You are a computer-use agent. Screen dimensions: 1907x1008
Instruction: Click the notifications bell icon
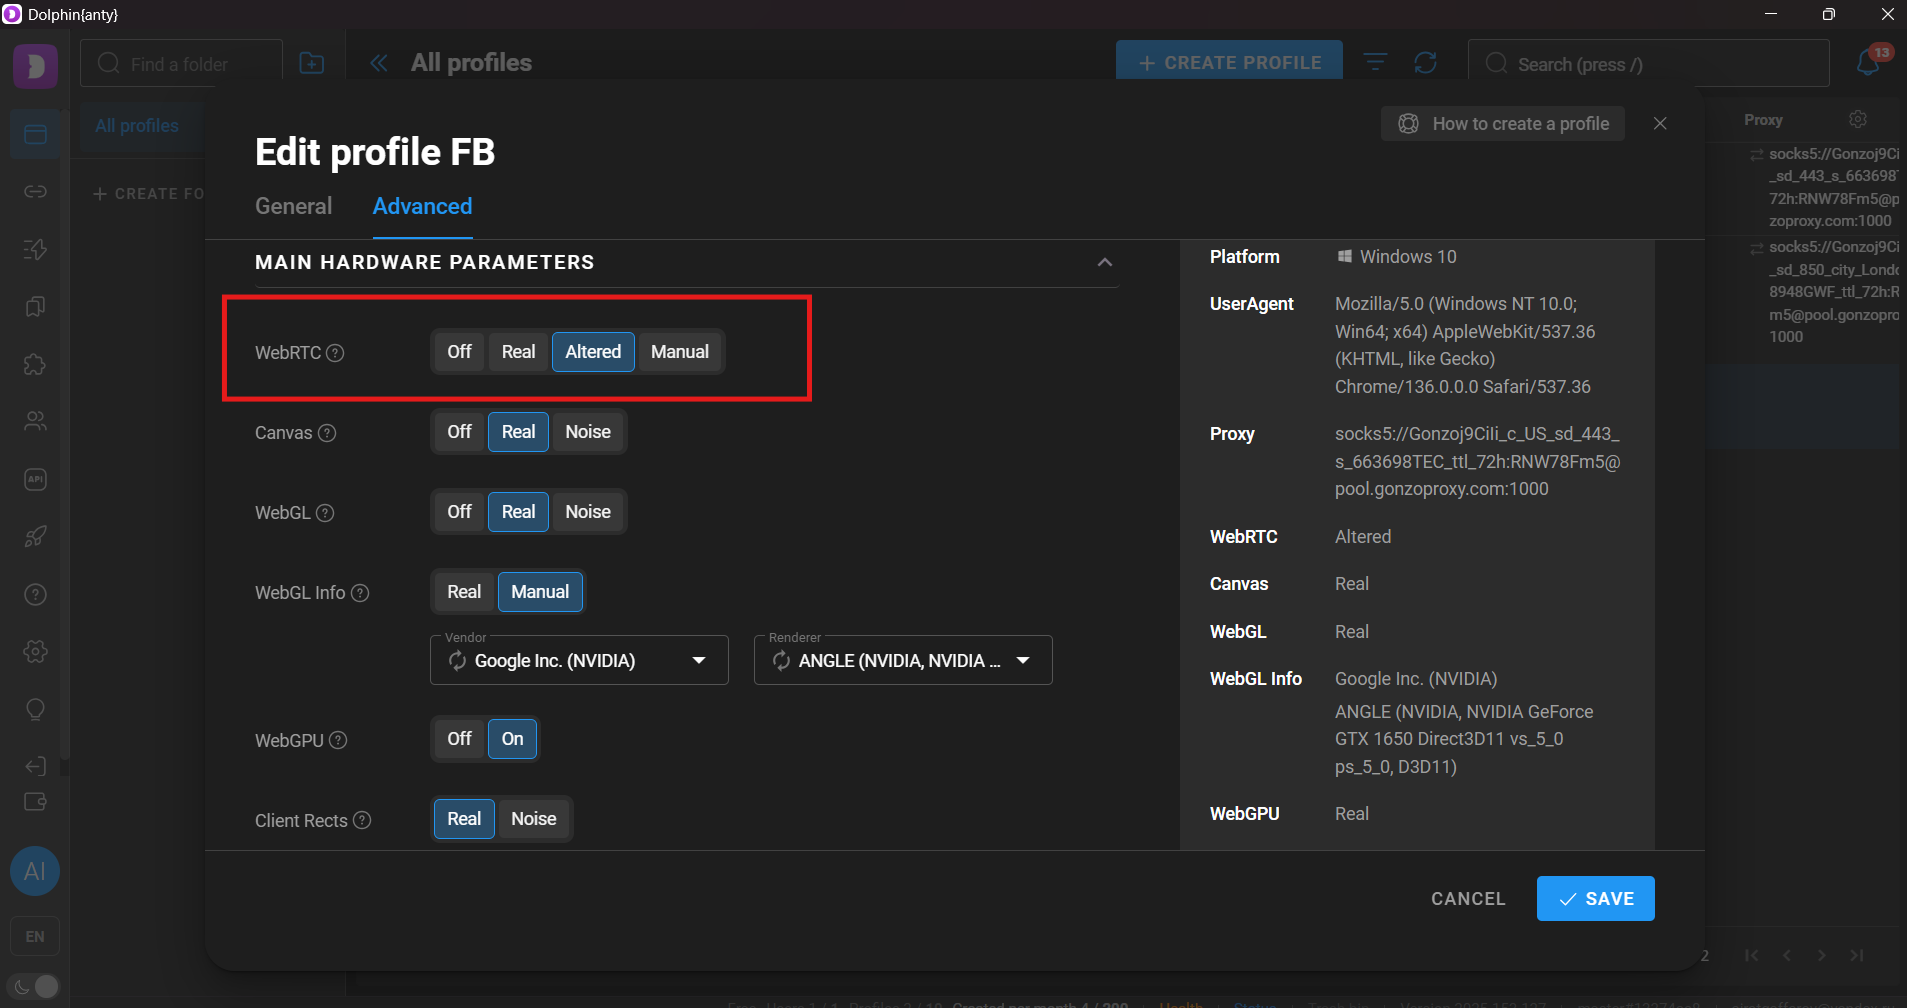(1867, 63)
